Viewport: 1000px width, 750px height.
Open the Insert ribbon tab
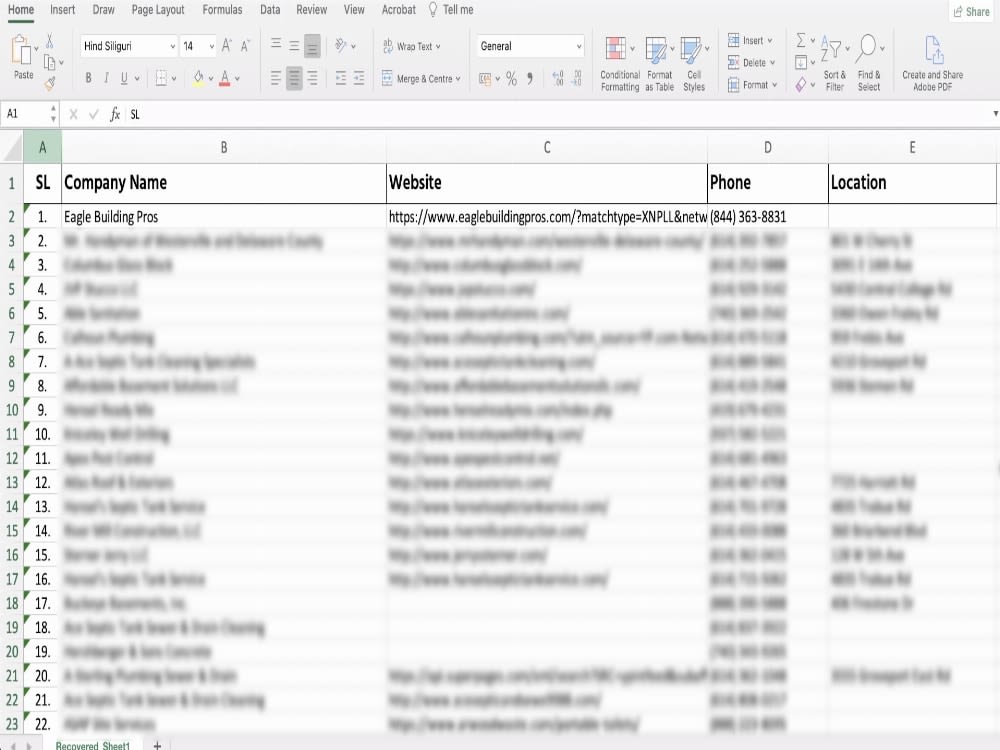62,10
